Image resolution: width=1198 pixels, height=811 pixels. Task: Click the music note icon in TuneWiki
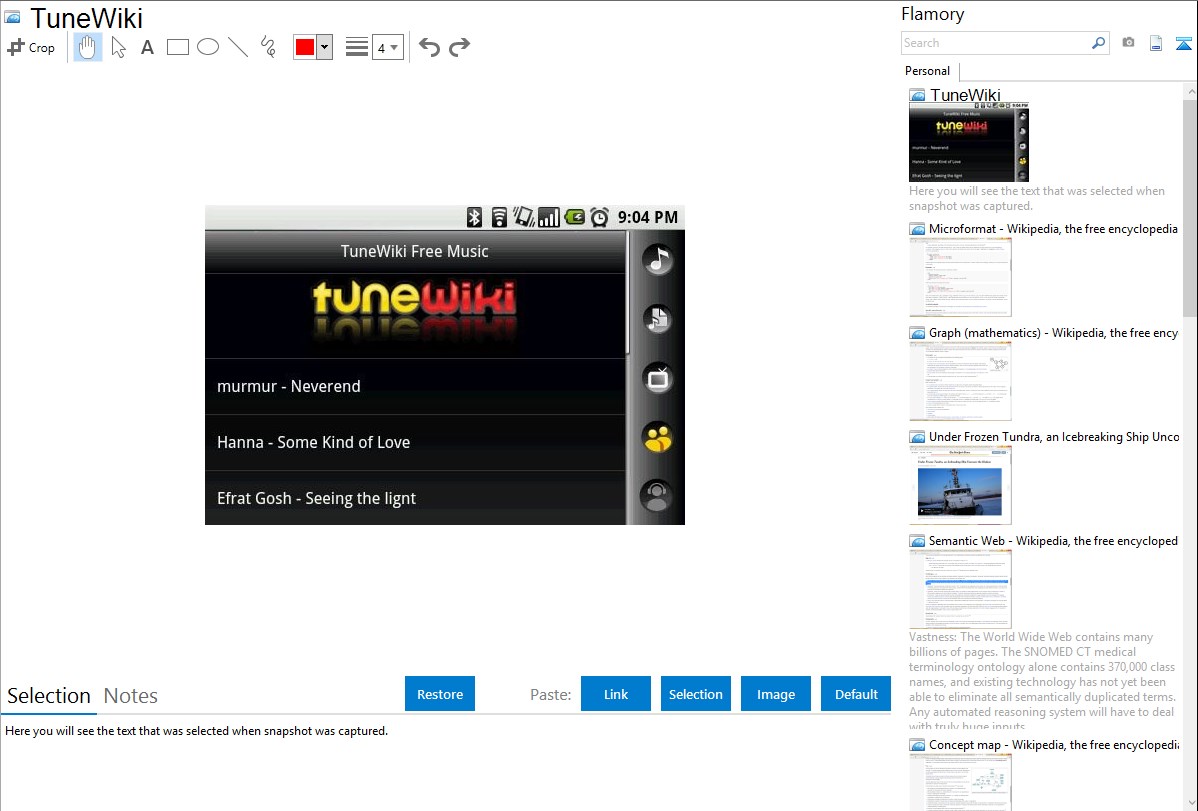657,259
